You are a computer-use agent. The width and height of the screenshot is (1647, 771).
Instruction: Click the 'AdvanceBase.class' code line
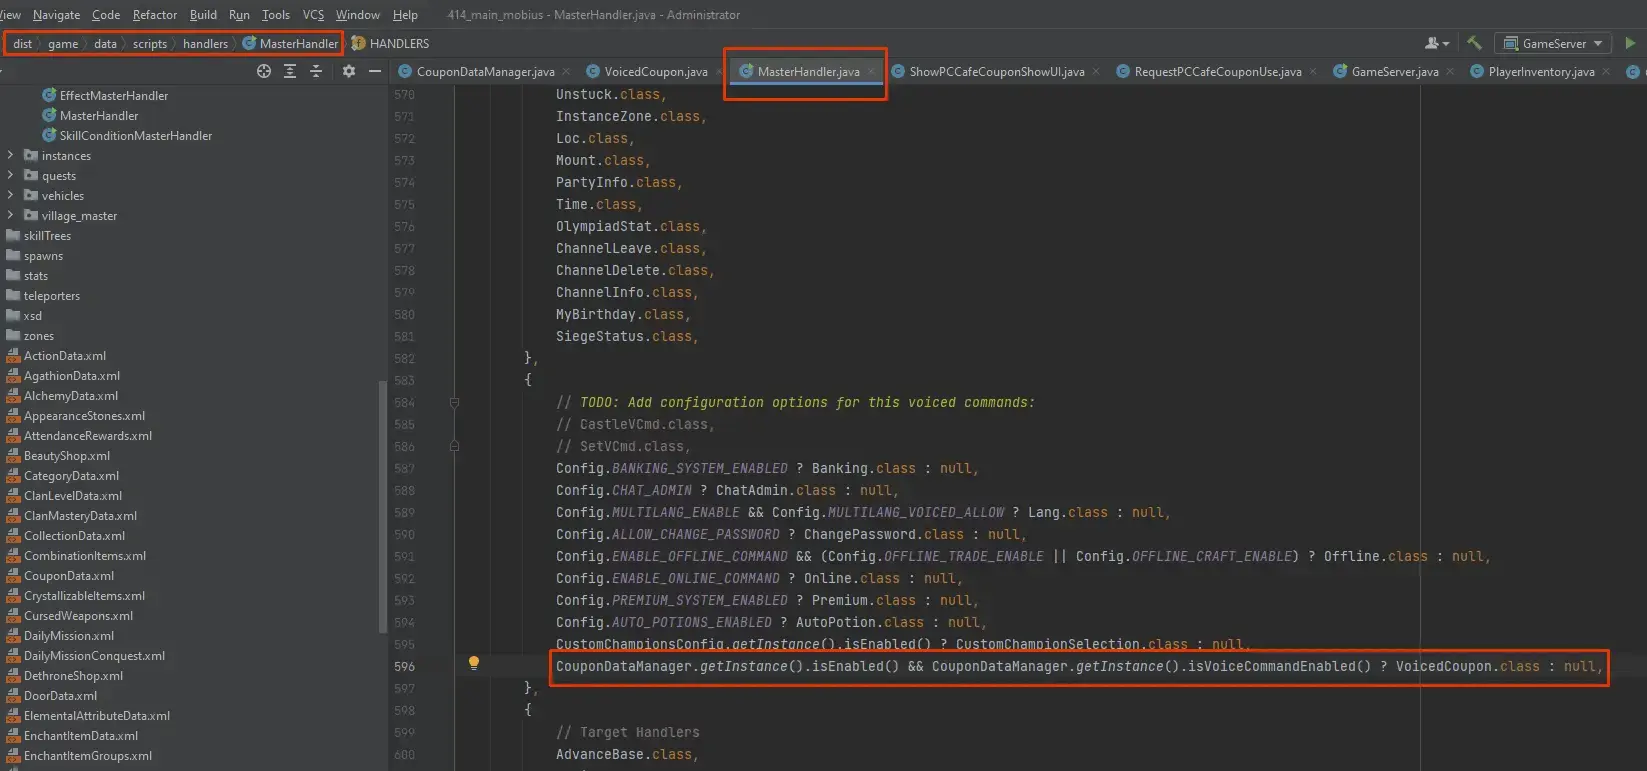pyautogui.click(x=624, y=754)
